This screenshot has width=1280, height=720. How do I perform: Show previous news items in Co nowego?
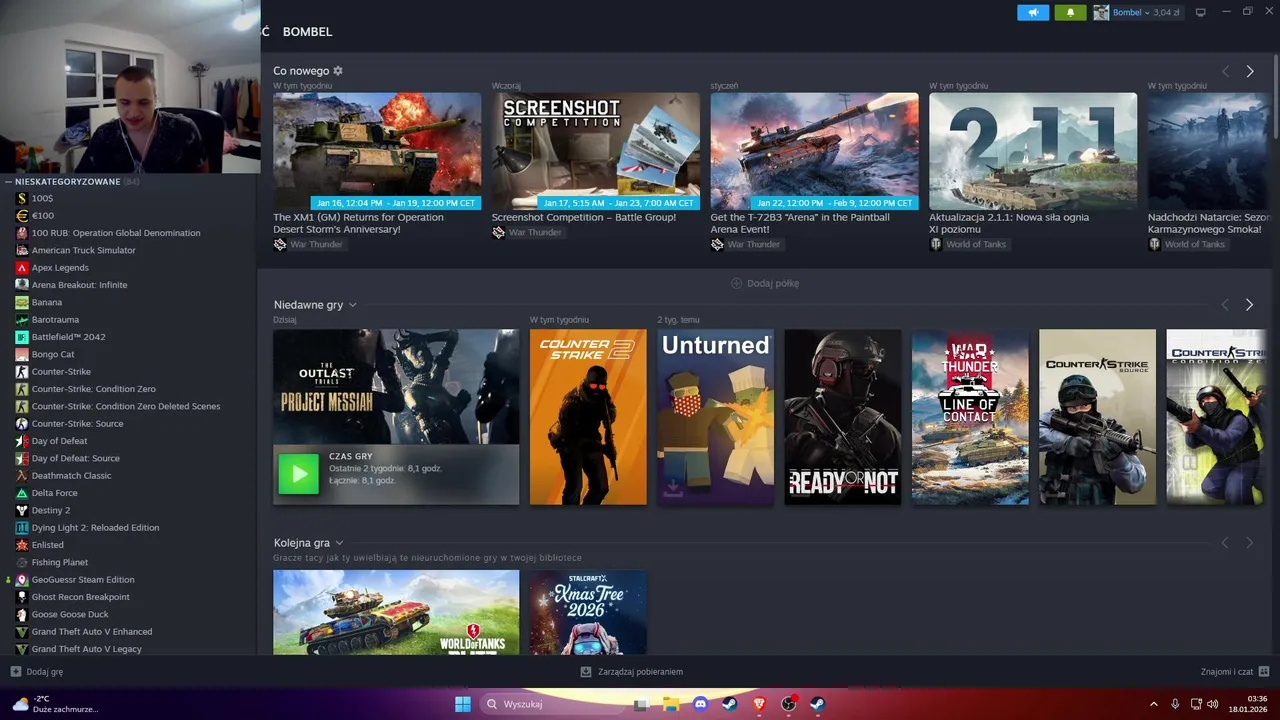click(x=1225, y=71)
